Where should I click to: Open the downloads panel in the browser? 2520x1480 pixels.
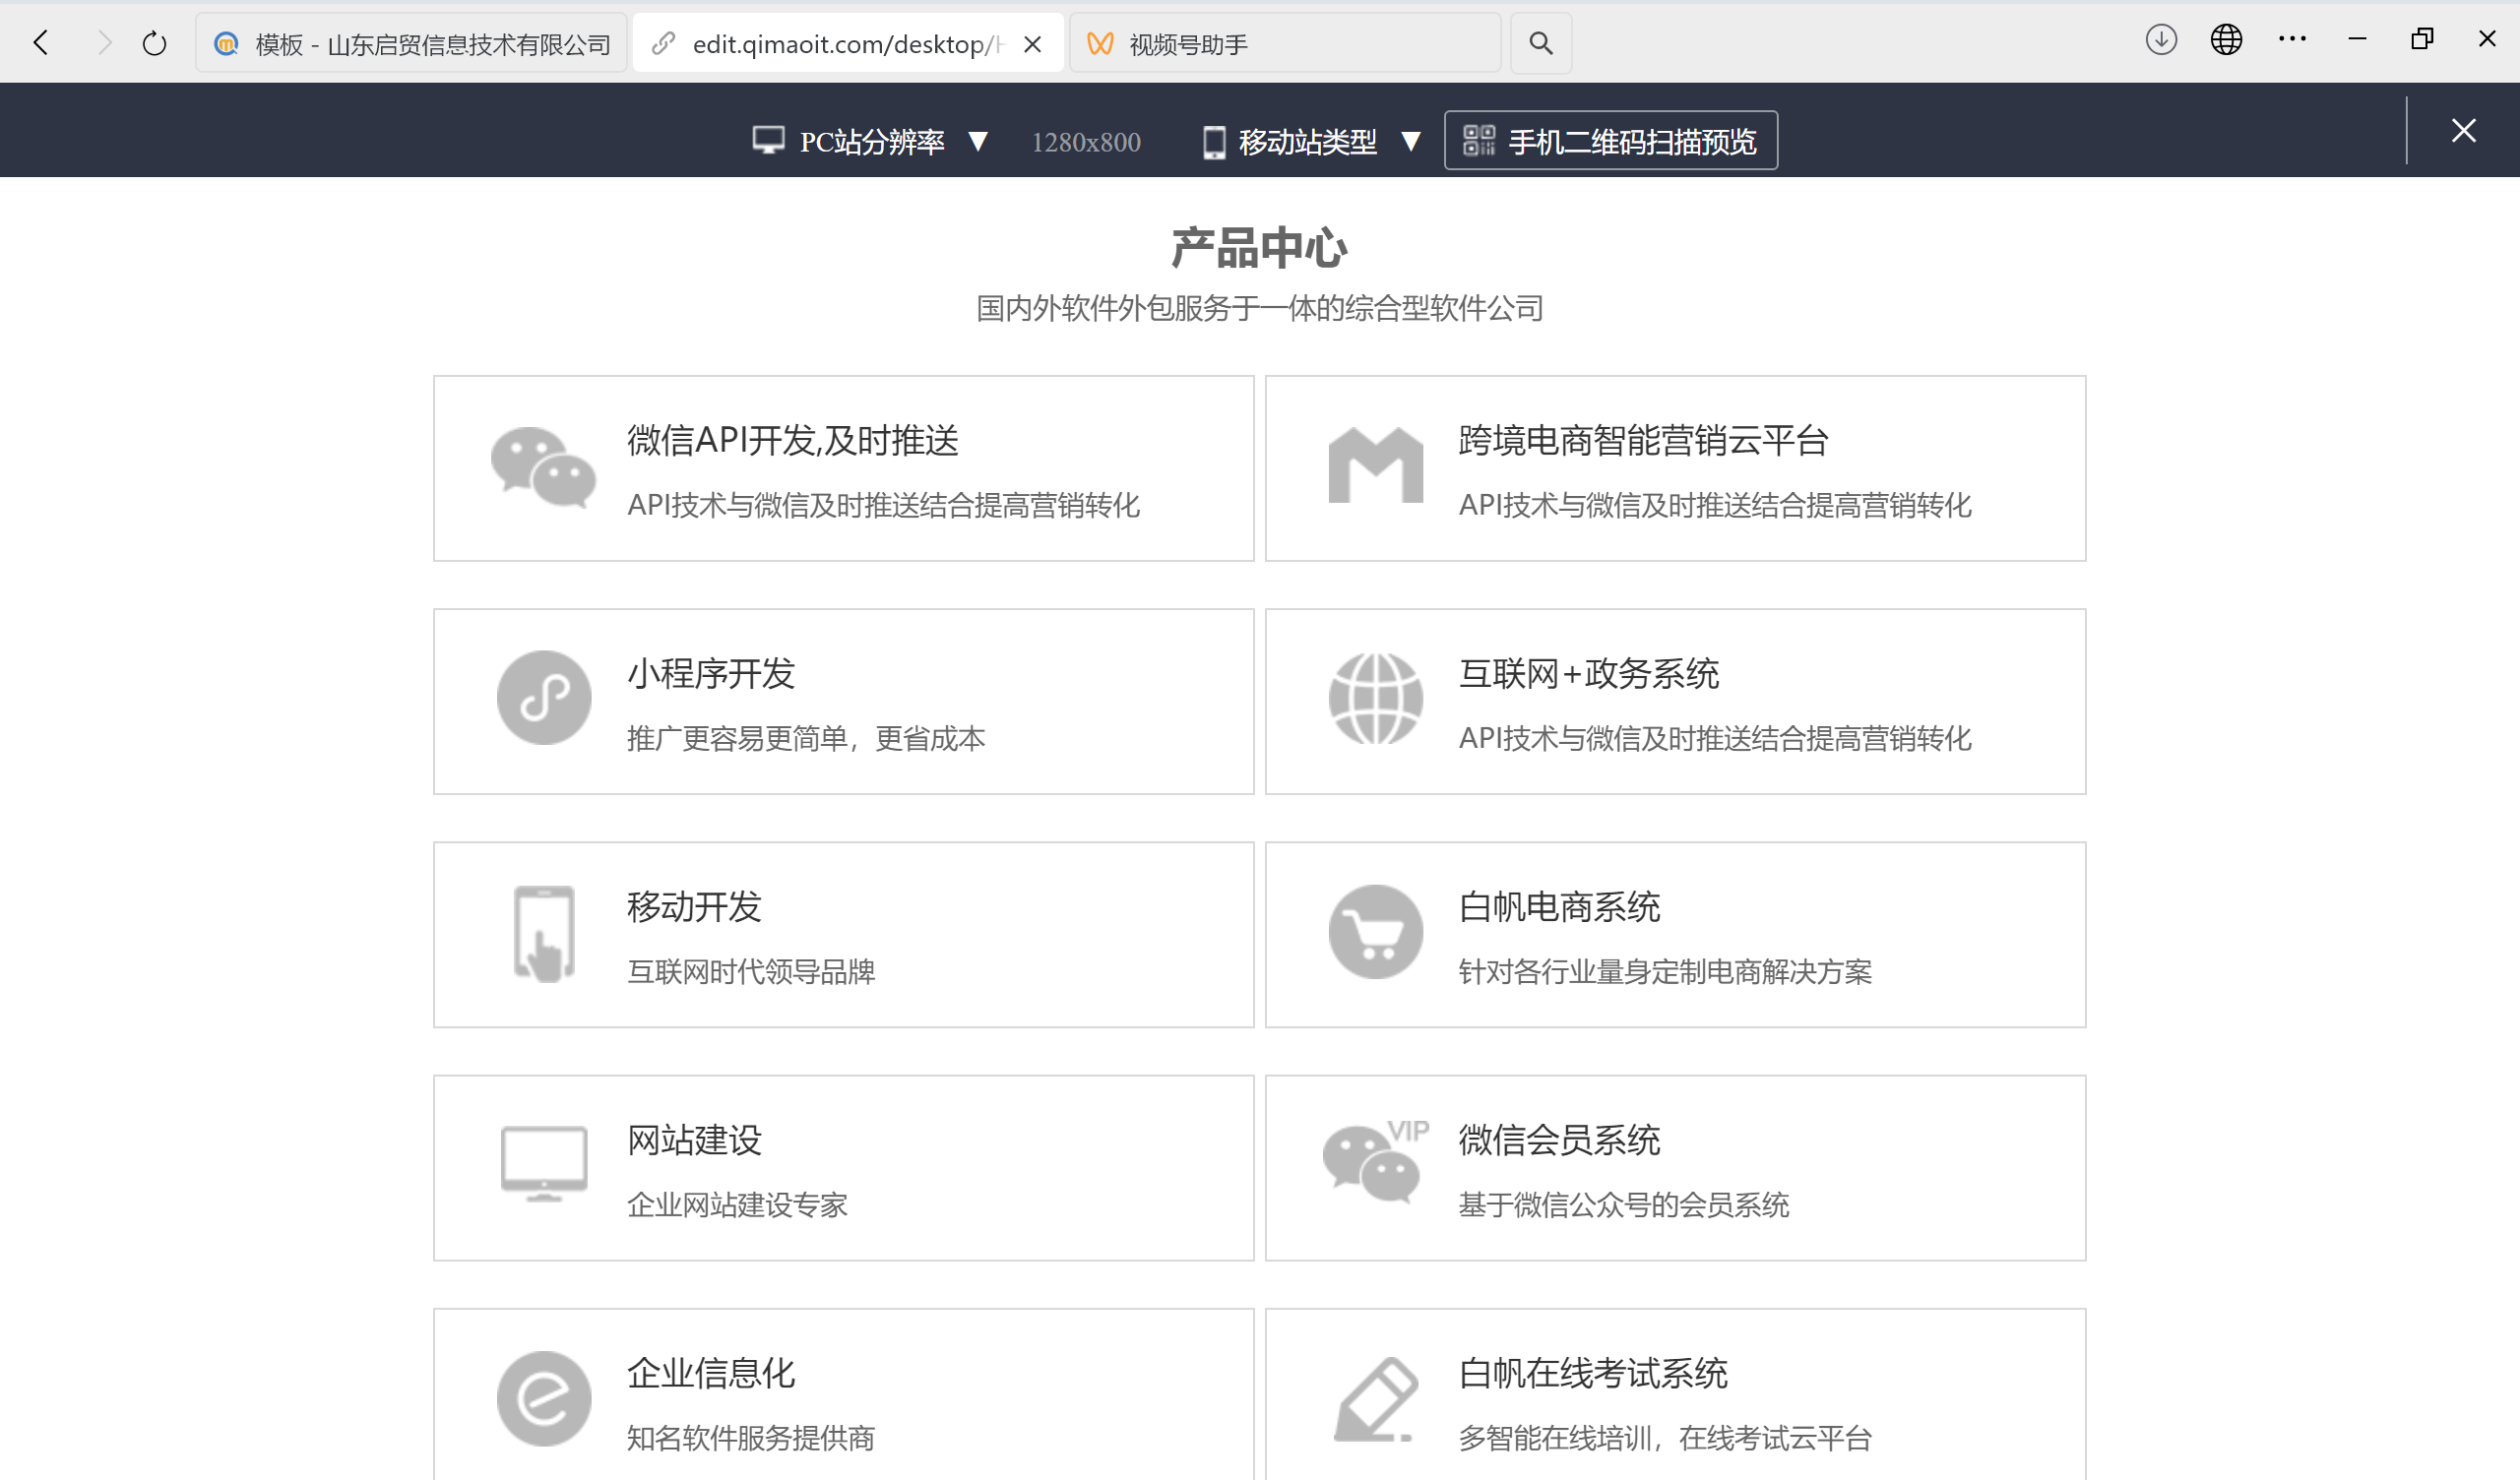2161,40
